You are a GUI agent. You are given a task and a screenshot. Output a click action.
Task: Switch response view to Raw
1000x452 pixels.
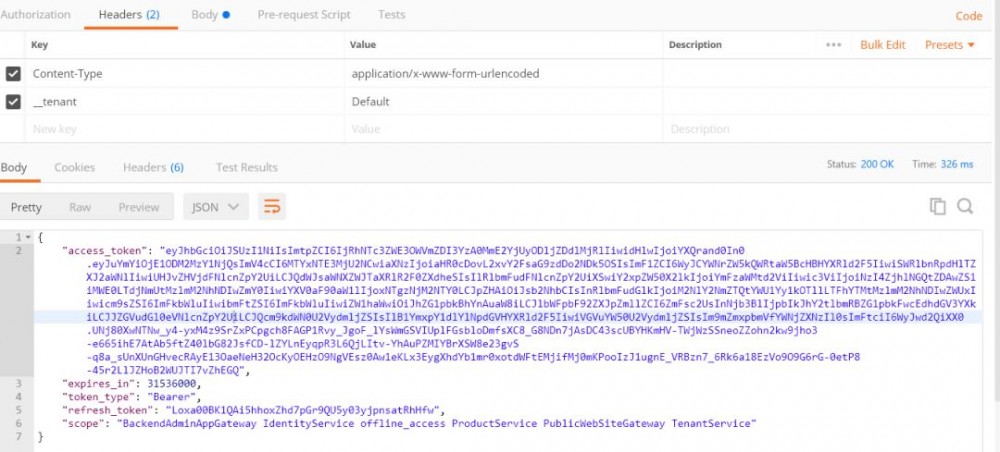80,207
